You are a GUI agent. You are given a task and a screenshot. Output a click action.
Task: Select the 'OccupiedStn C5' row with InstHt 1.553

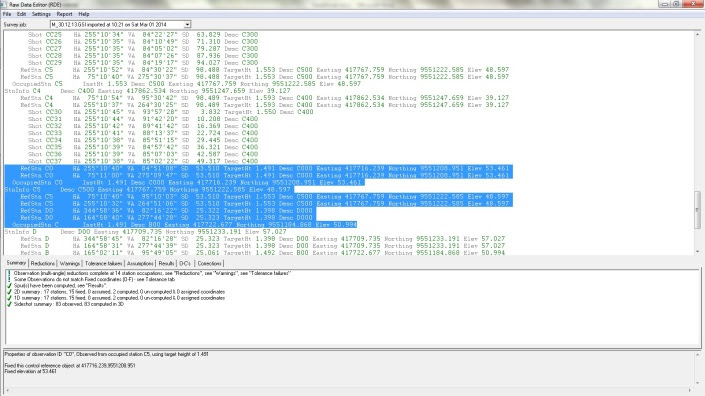click(186, 84)
